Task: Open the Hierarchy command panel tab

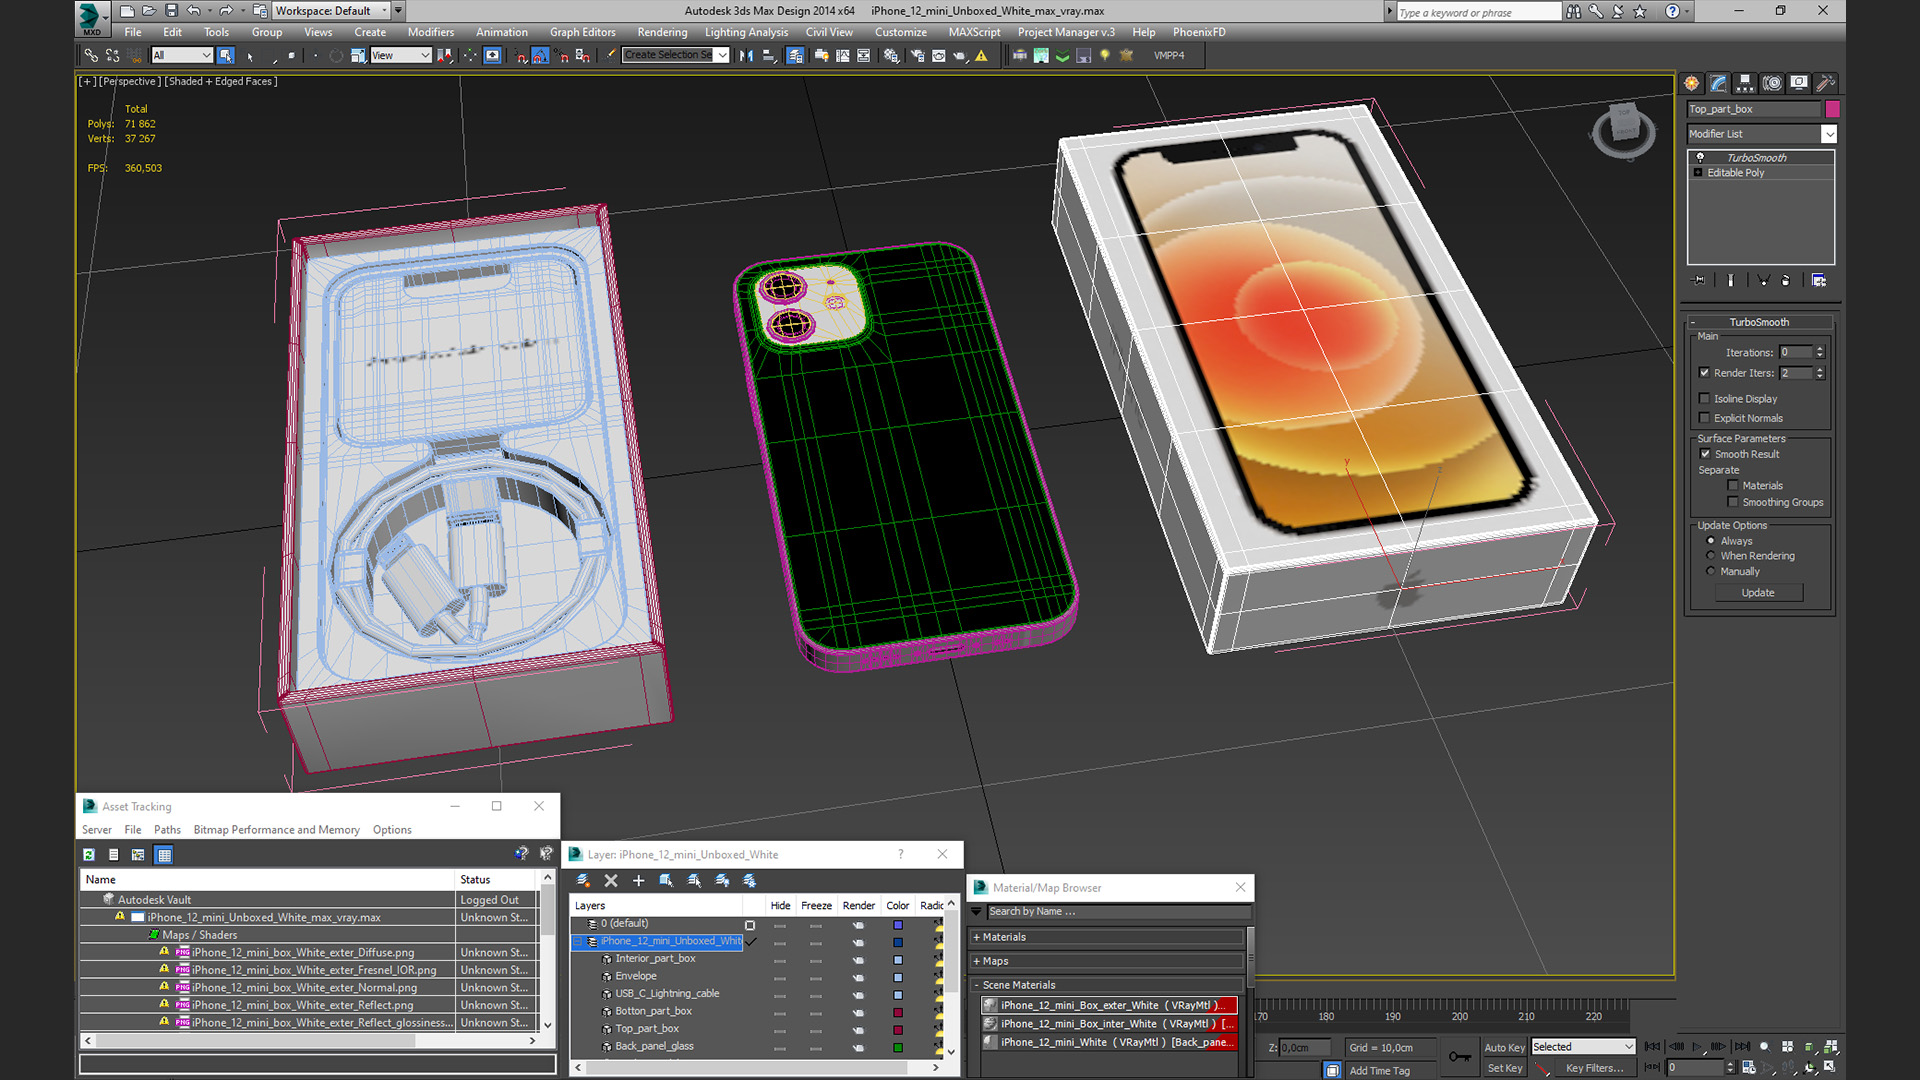Action: 1745,83
